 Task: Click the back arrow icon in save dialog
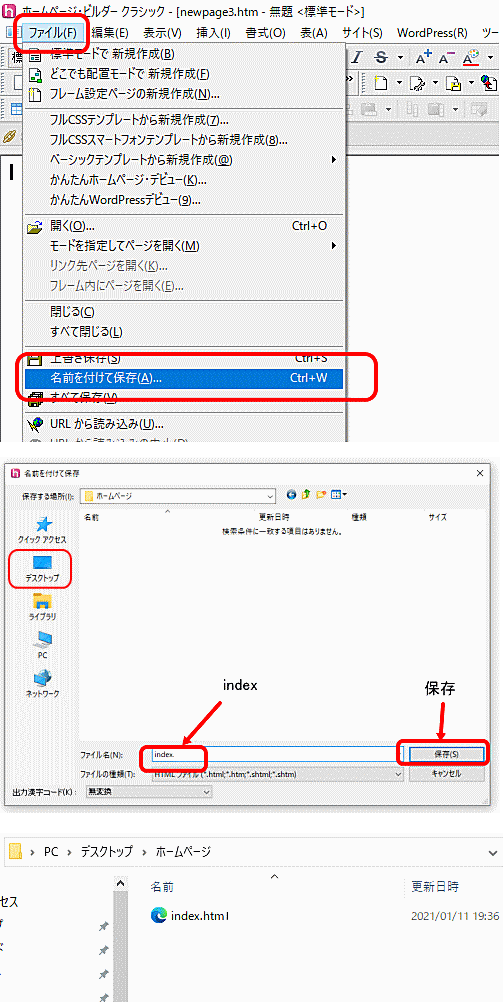pos(292,494)
